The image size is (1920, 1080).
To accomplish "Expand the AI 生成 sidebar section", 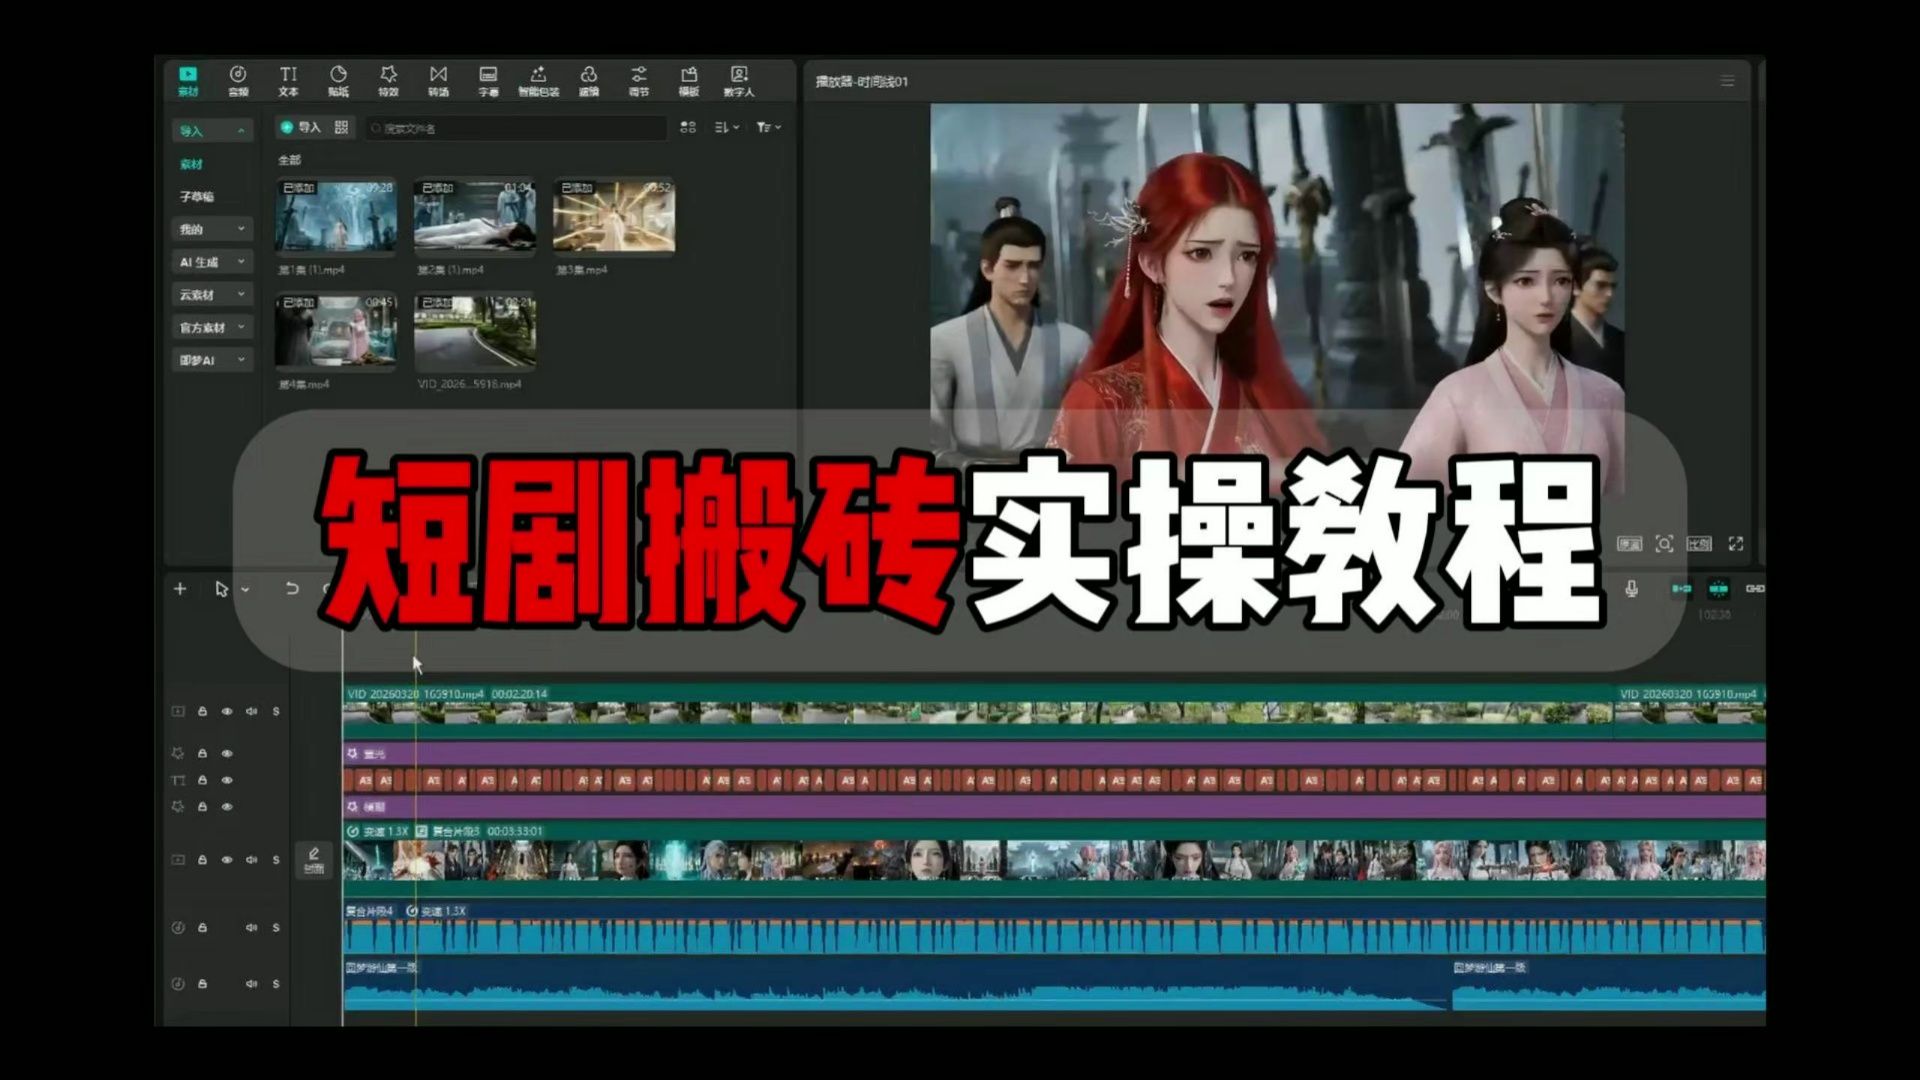I will click(212, 262).
